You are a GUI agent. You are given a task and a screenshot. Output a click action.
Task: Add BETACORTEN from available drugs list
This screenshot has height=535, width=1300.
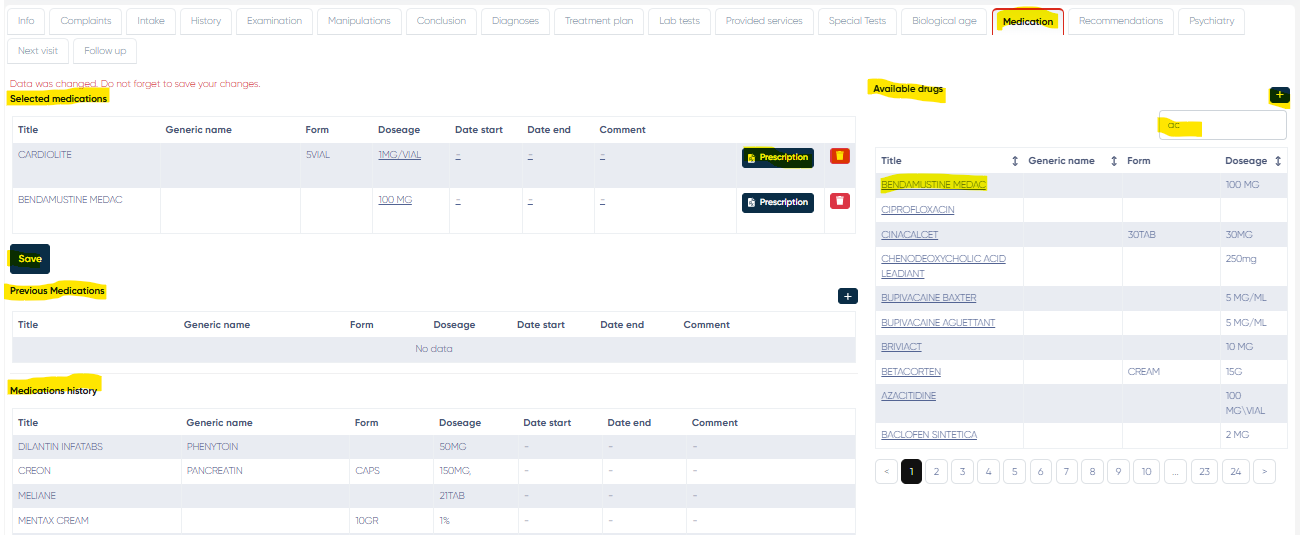(910, 372)
